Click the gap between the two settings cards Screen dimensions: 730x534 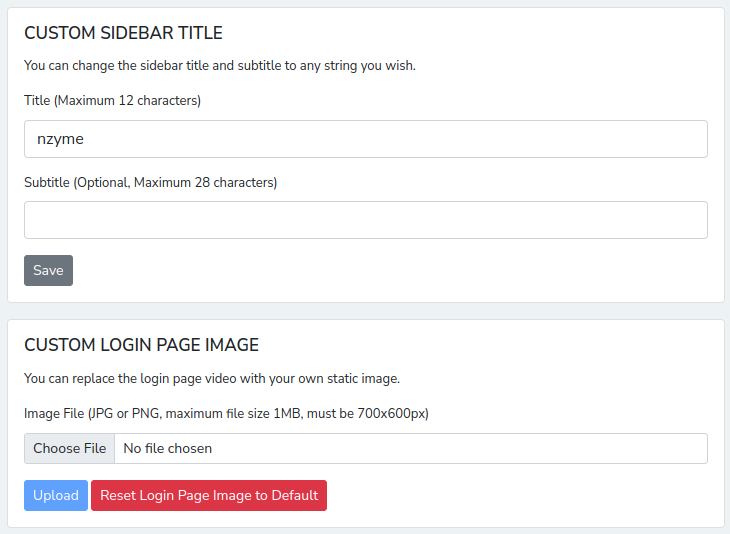pos(365,311)
